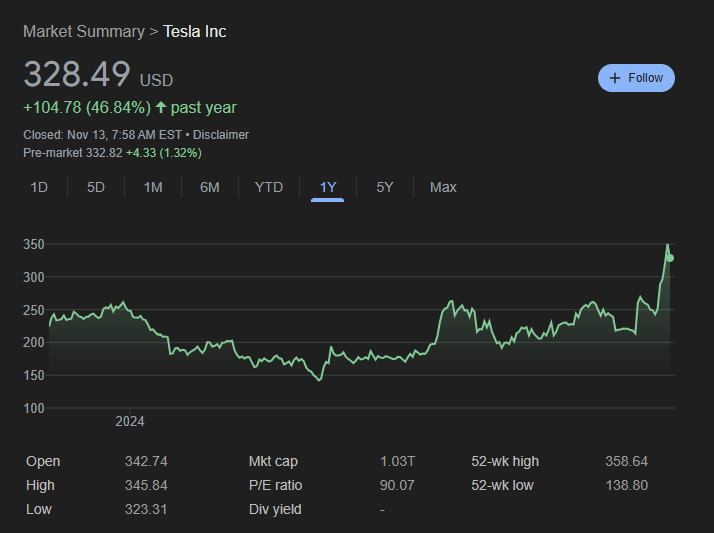
Task: Select the 1Y range tab
Action: (x=328, y=187)
